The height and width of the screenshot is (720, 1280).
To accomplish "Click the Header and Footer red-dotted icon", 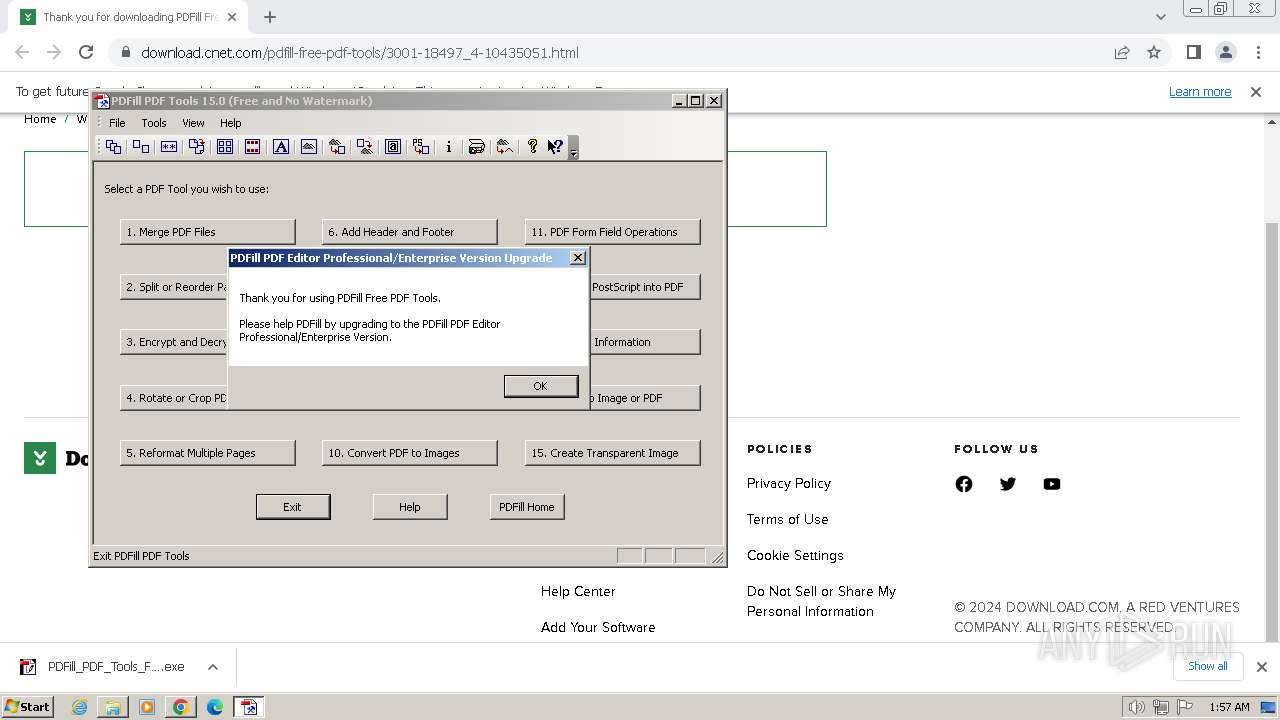I will pos(253,147).
